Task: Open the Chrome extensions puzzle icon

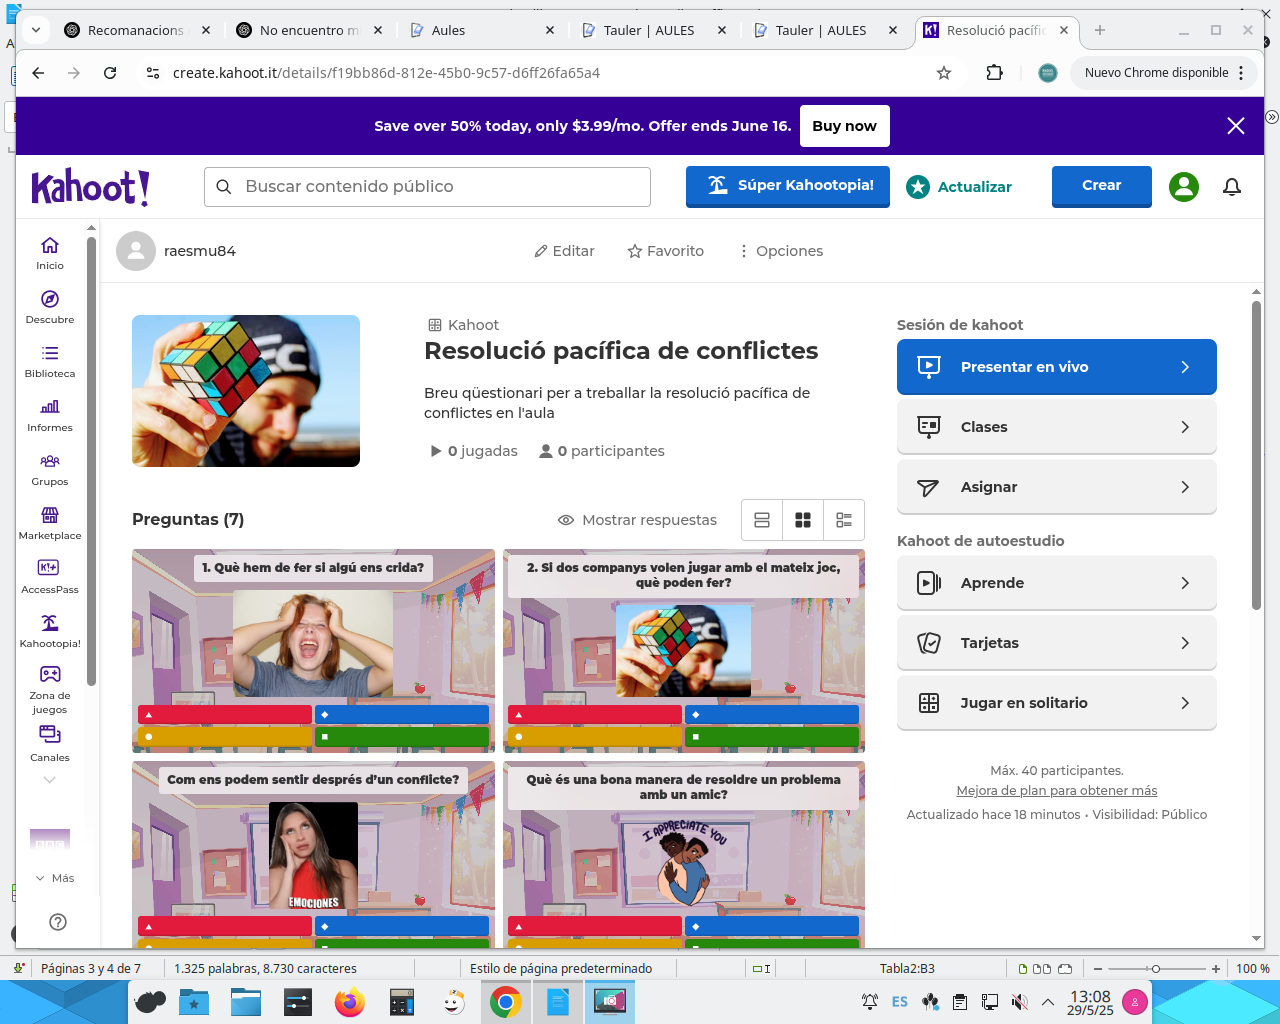Action: tap(994, 73)
